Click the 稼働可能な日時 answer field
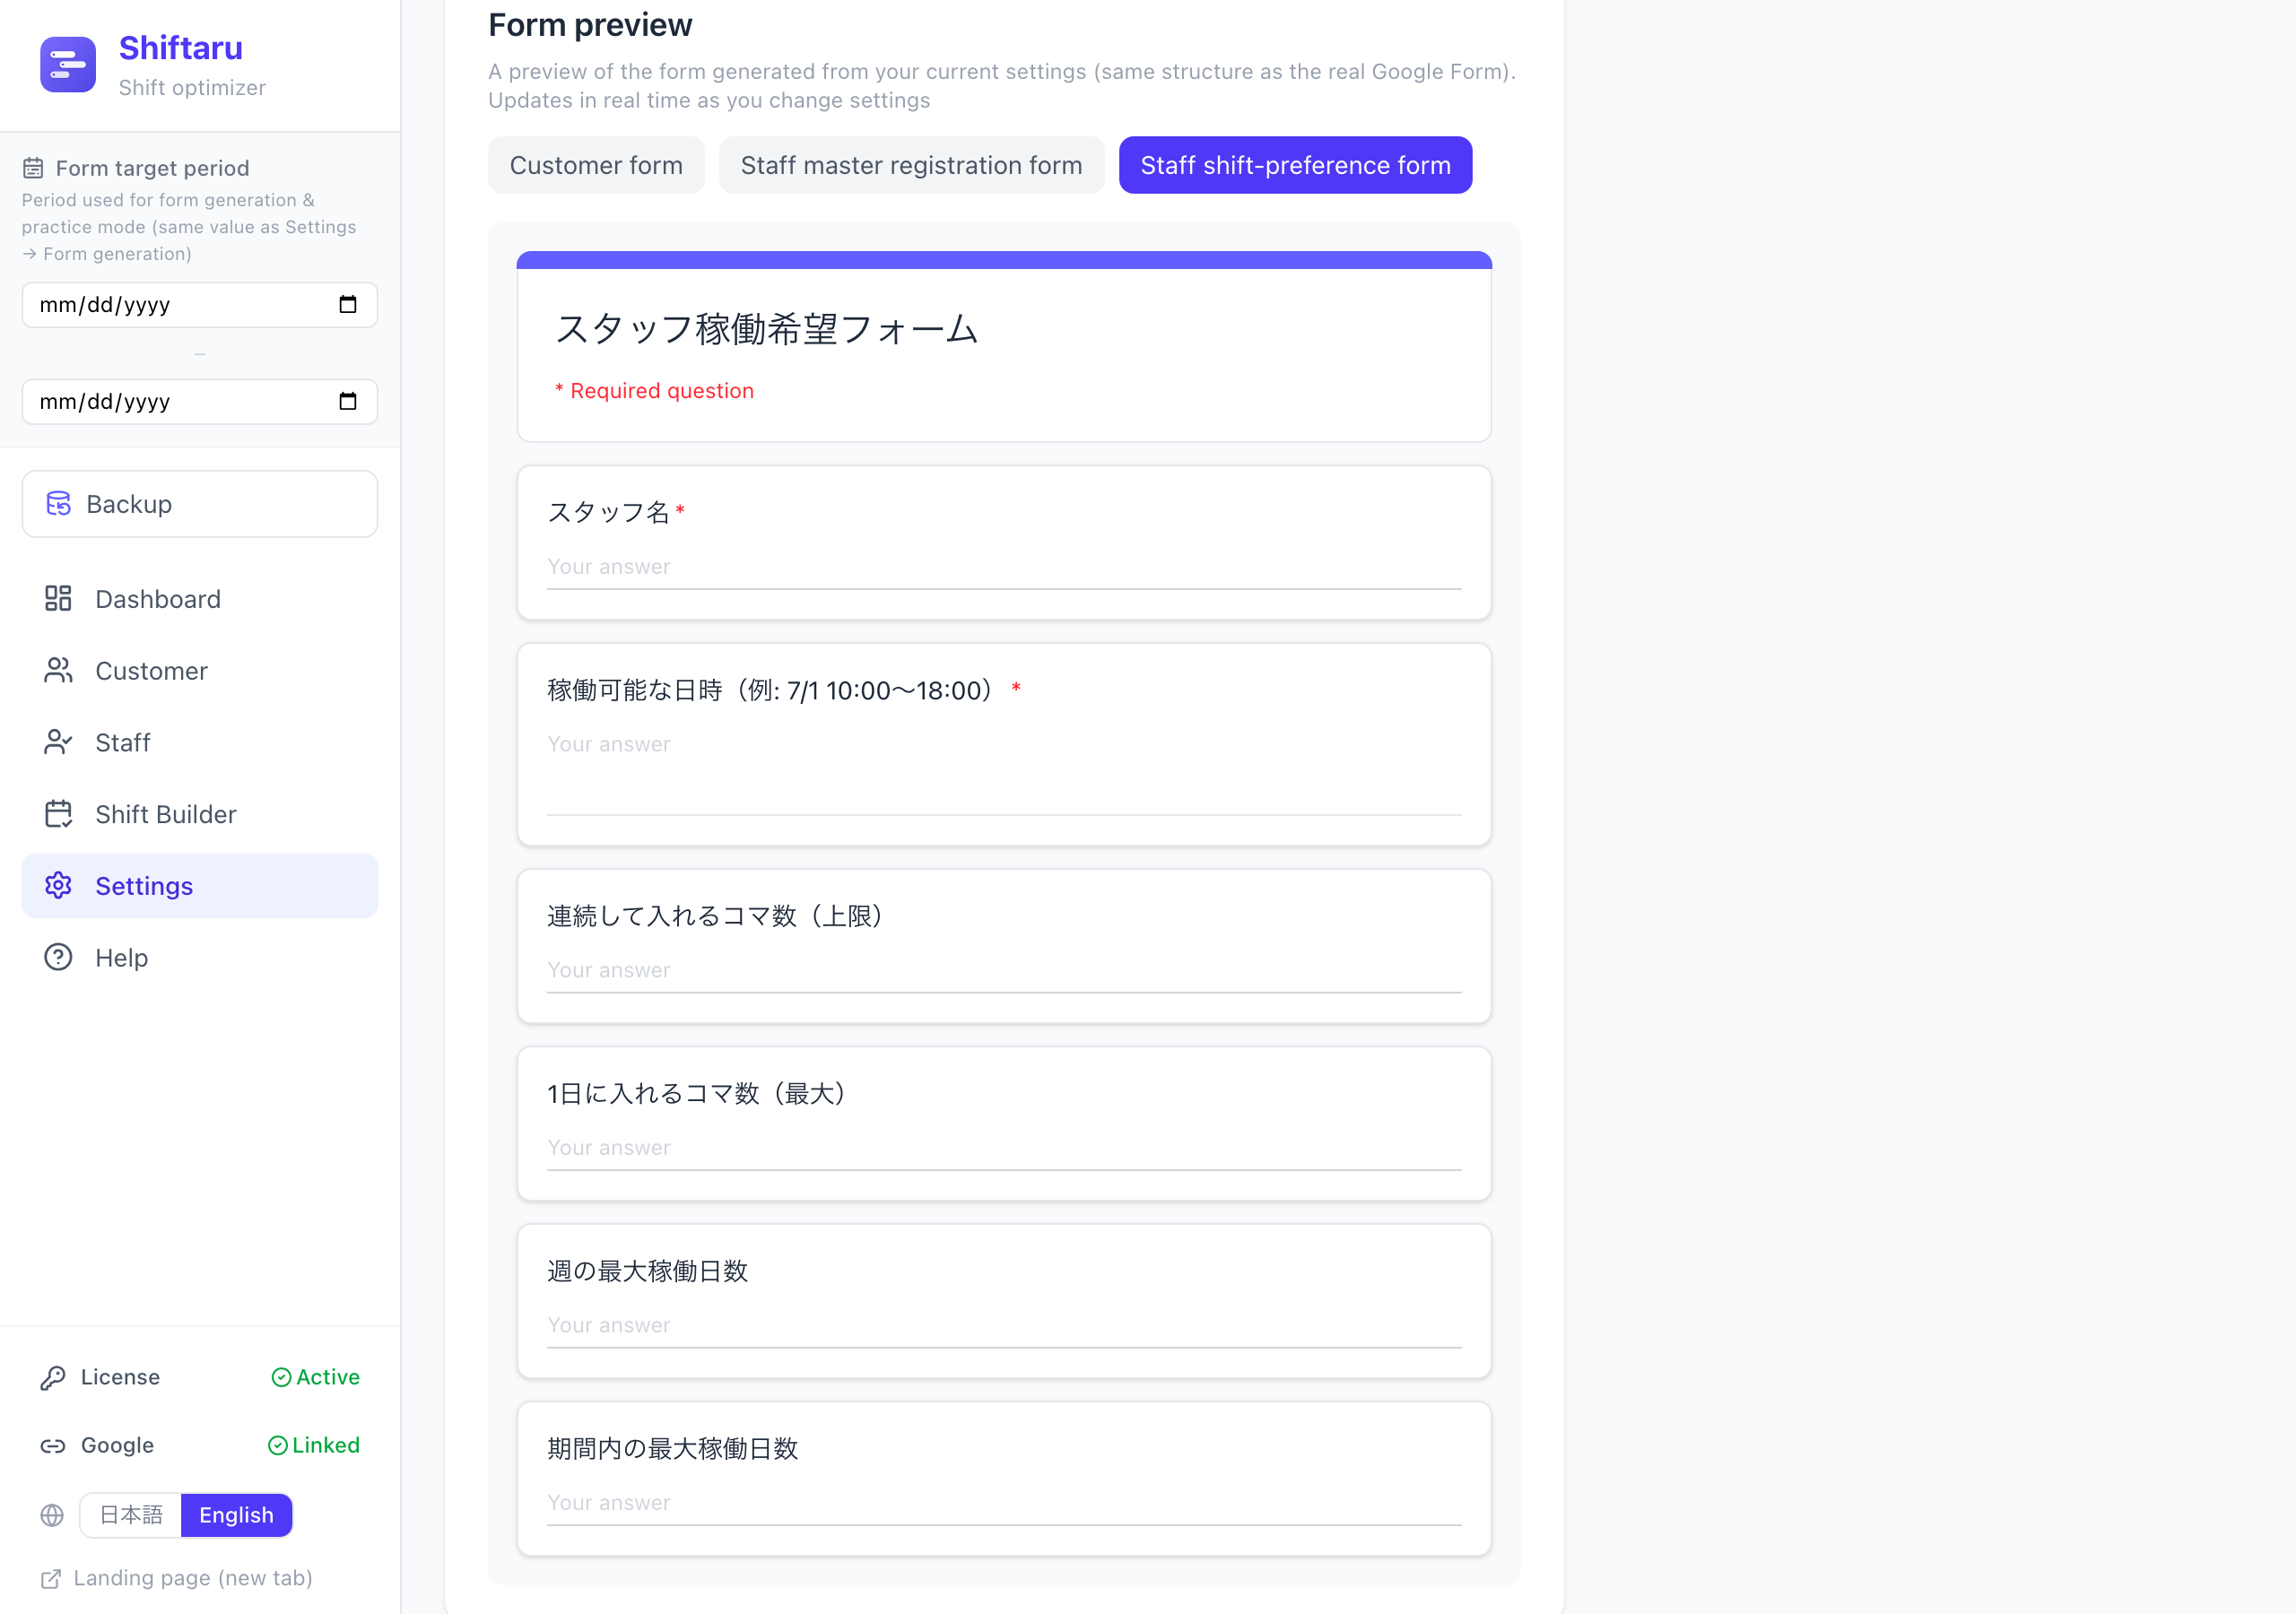The width and height of the screenshot is (2296, 1614). 1004,772
